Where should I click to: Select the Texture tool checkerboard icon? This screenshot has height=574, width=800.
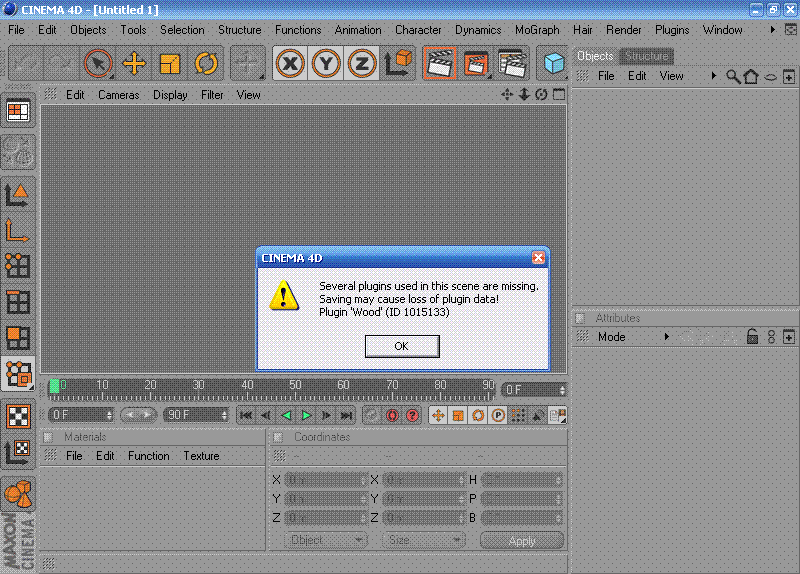point(18,416)
